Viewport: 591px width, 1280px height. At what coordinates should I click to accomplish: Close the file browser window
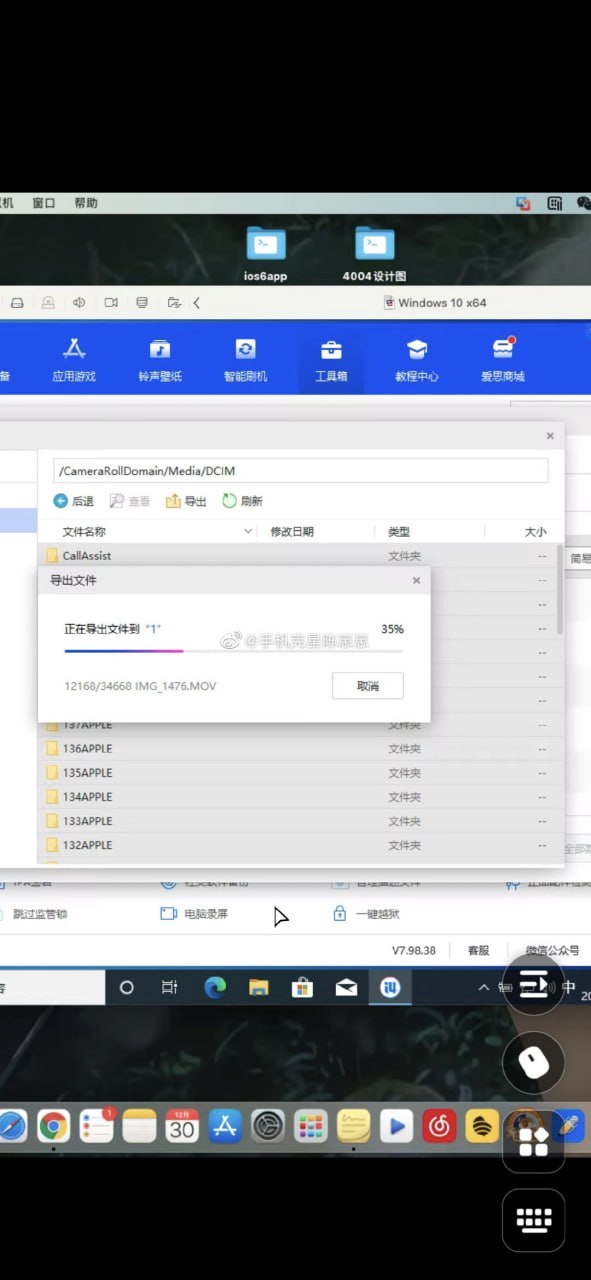tap(550, 436)
